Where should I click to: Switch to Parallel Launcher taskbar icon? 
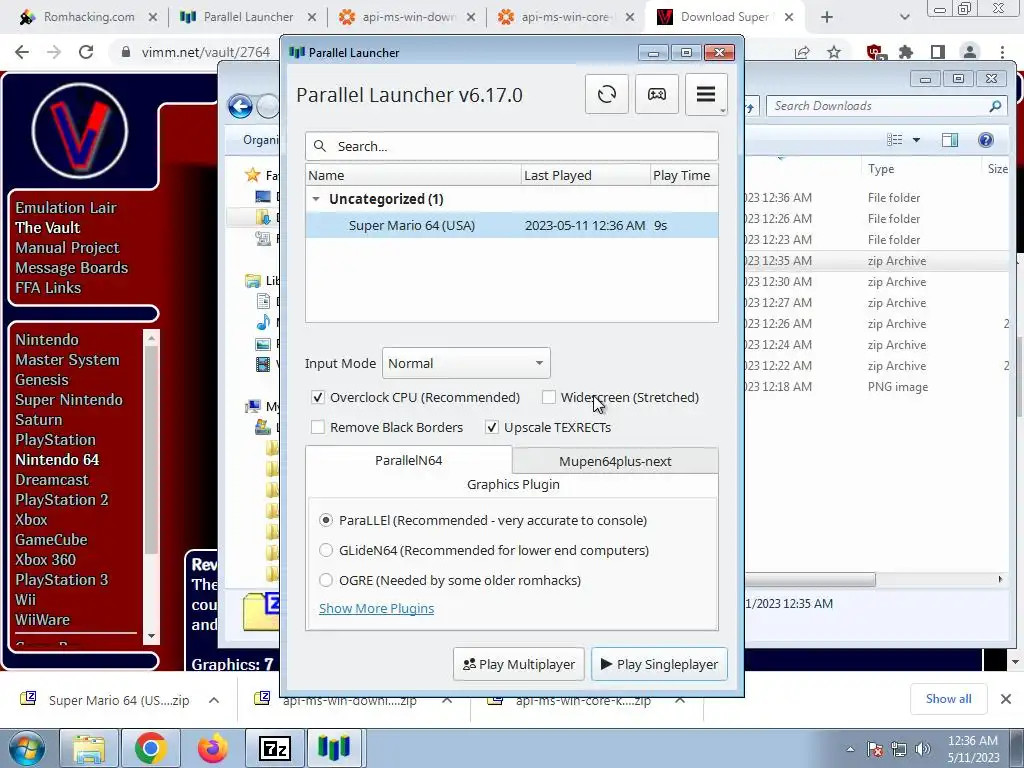[334, 748]
